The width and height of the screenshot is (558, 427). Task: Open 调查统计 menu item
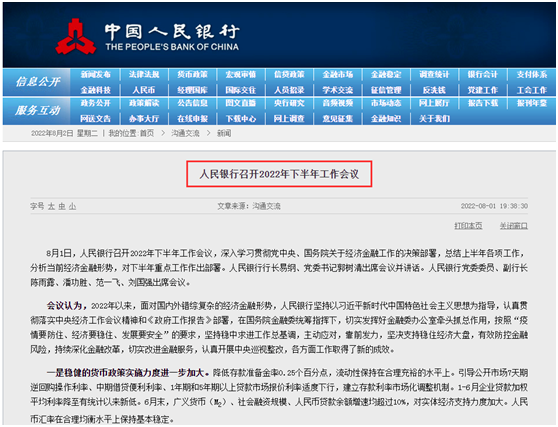(435, 74)
